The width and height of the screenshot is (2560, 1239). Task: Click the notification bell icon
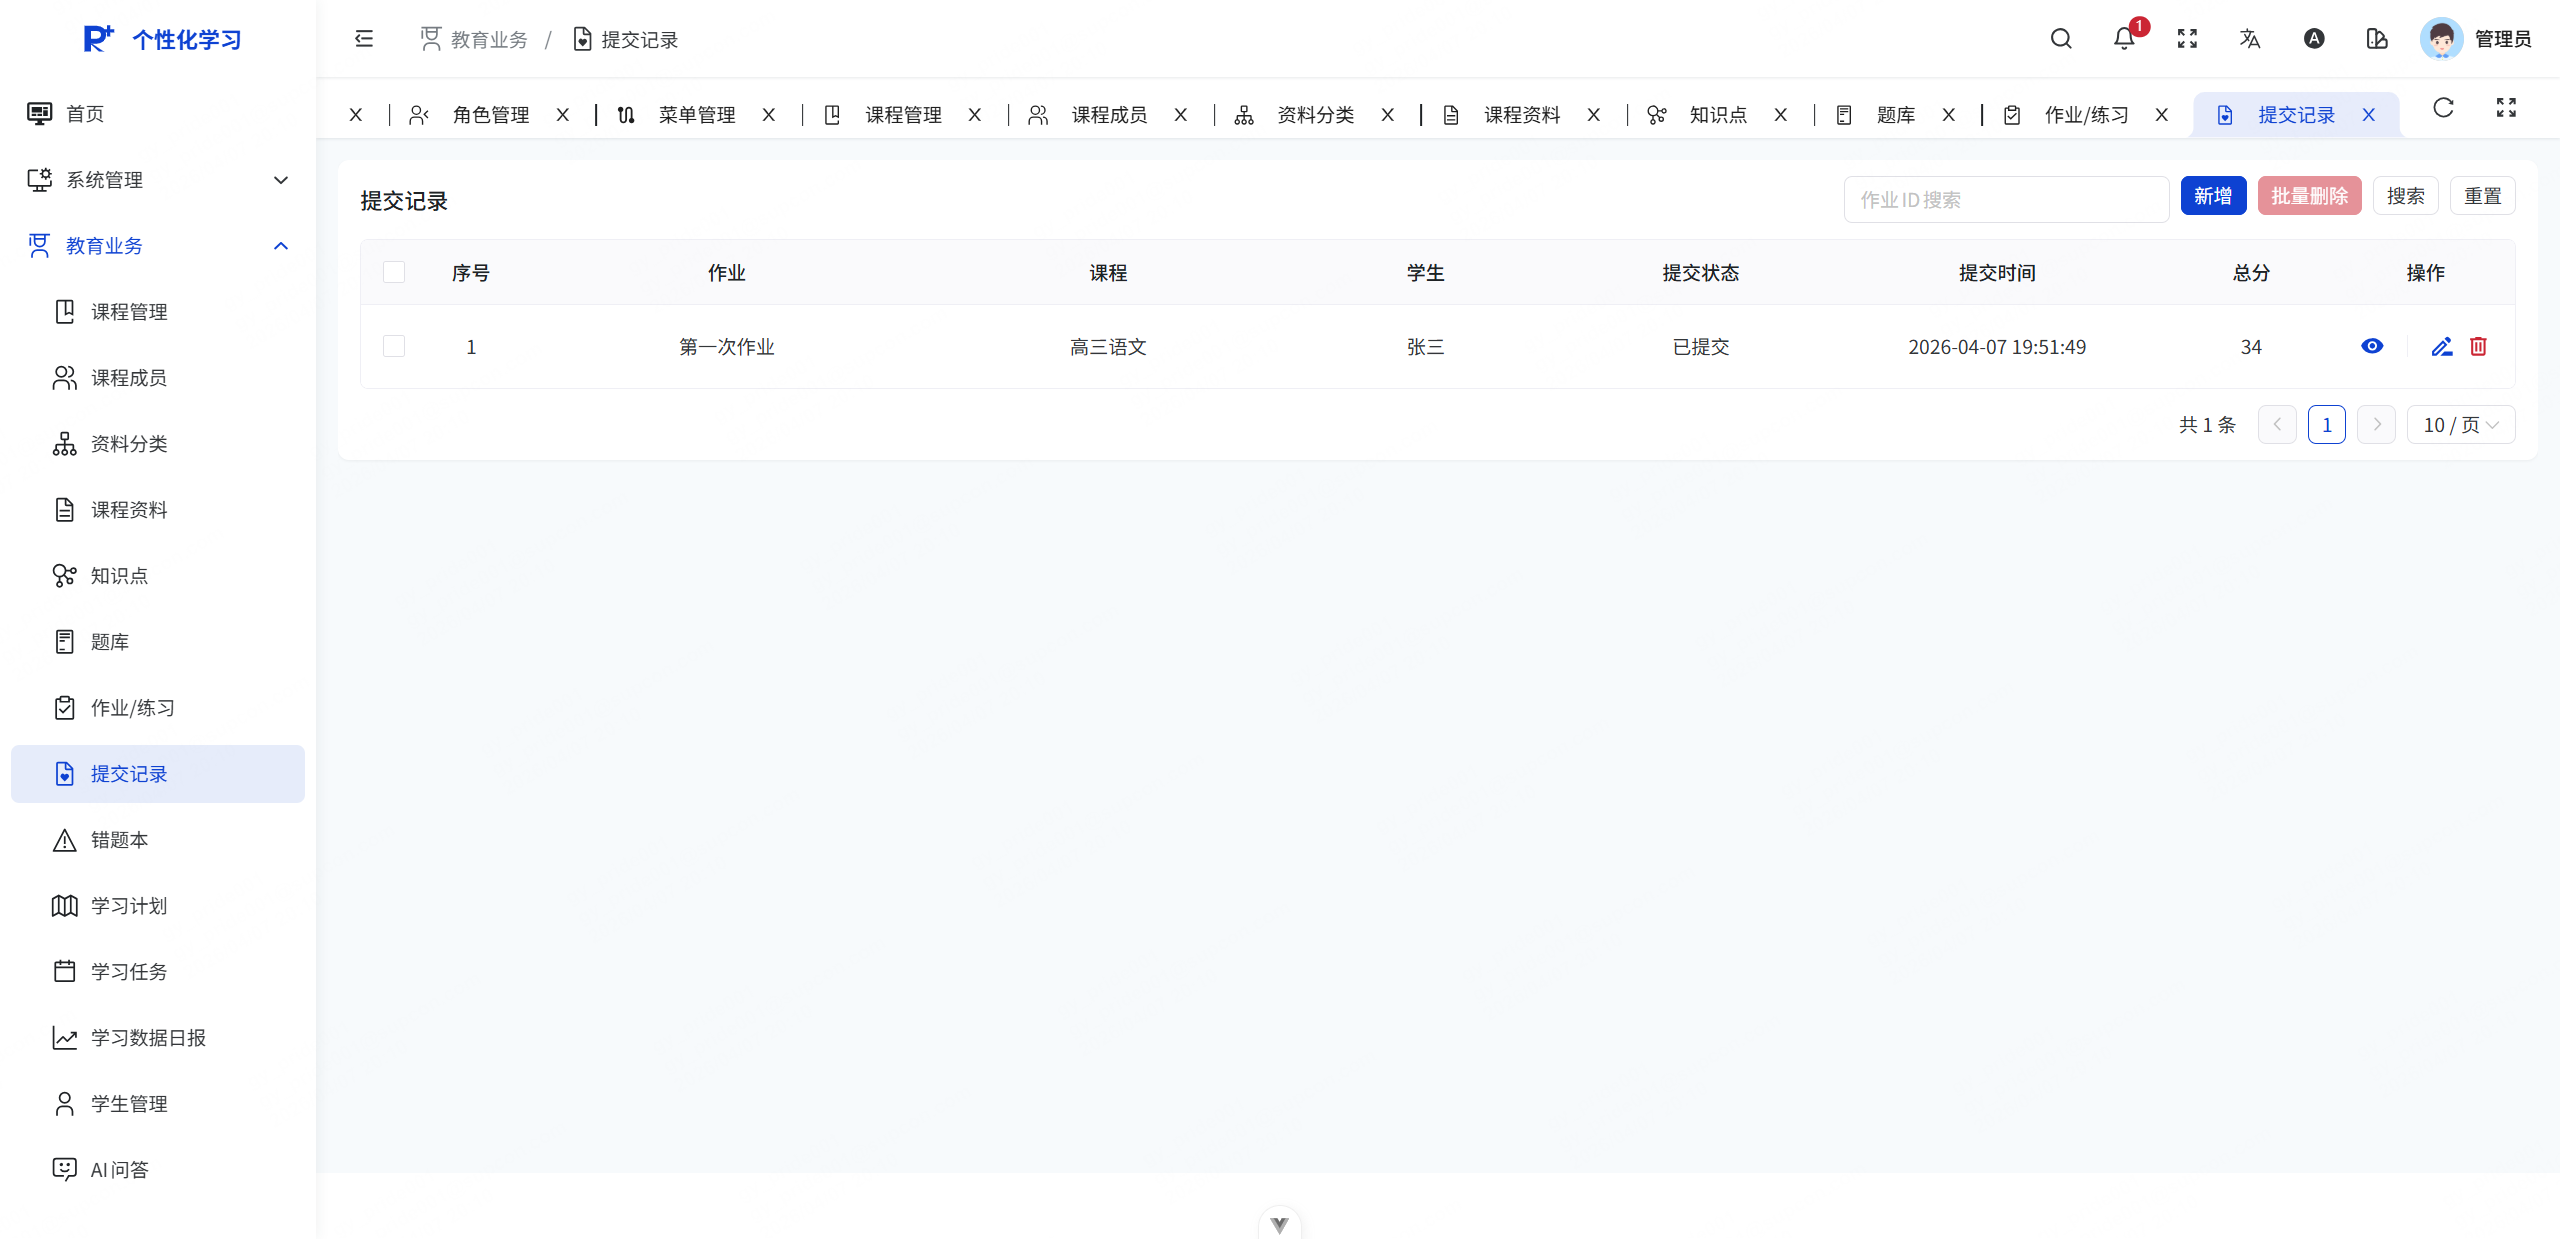point(2123,39)
